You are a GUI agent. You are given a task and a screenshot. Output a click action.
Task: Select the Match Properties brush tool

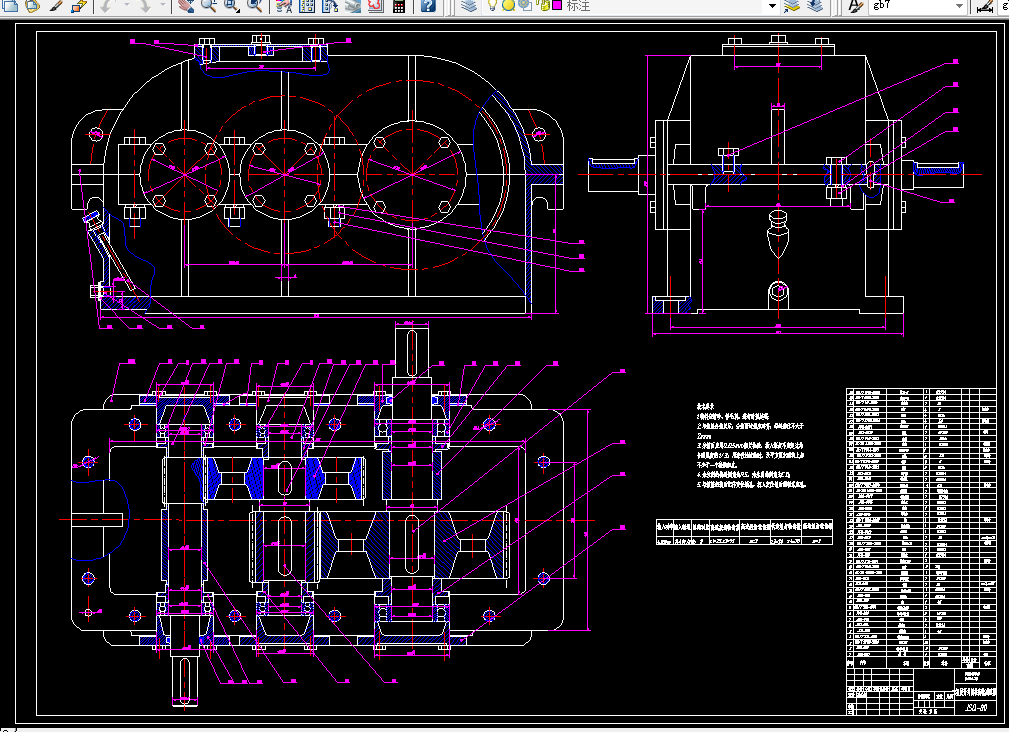56,6
